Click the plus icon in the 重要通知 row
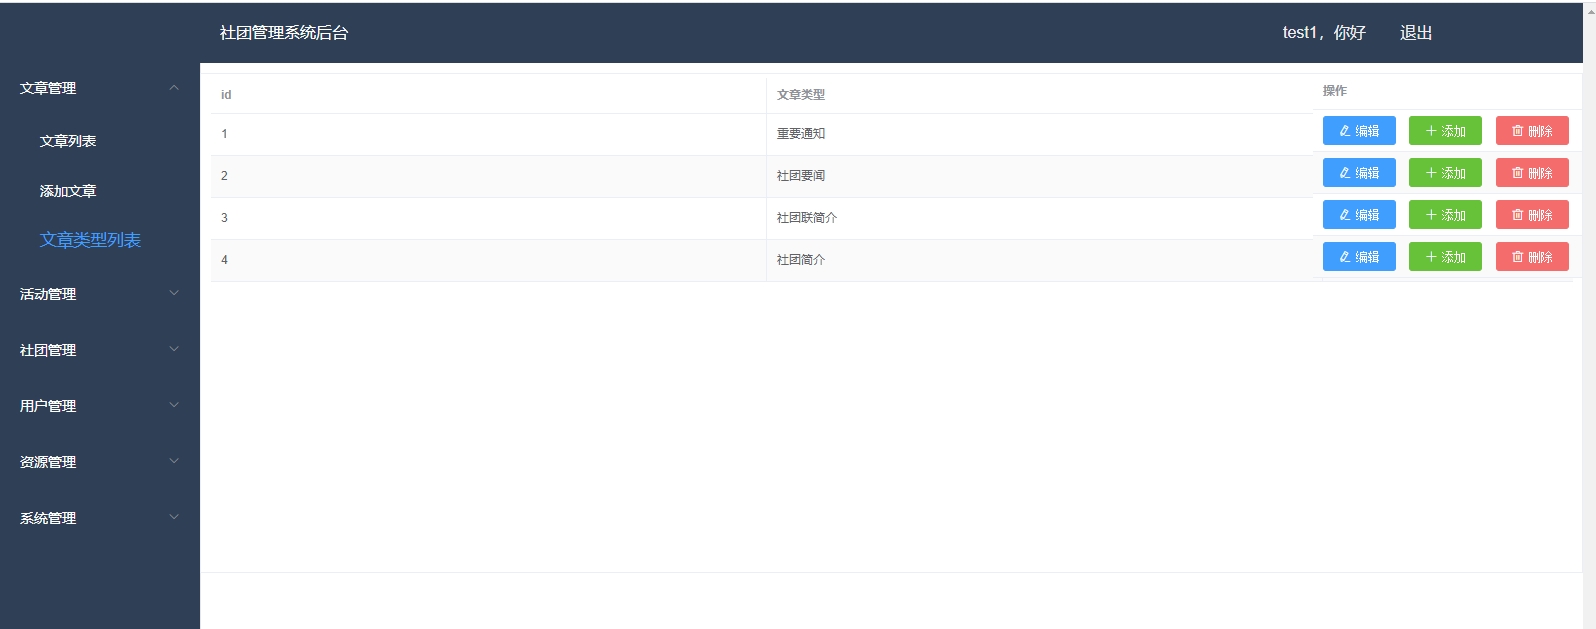 click(x=1431, y=131)
